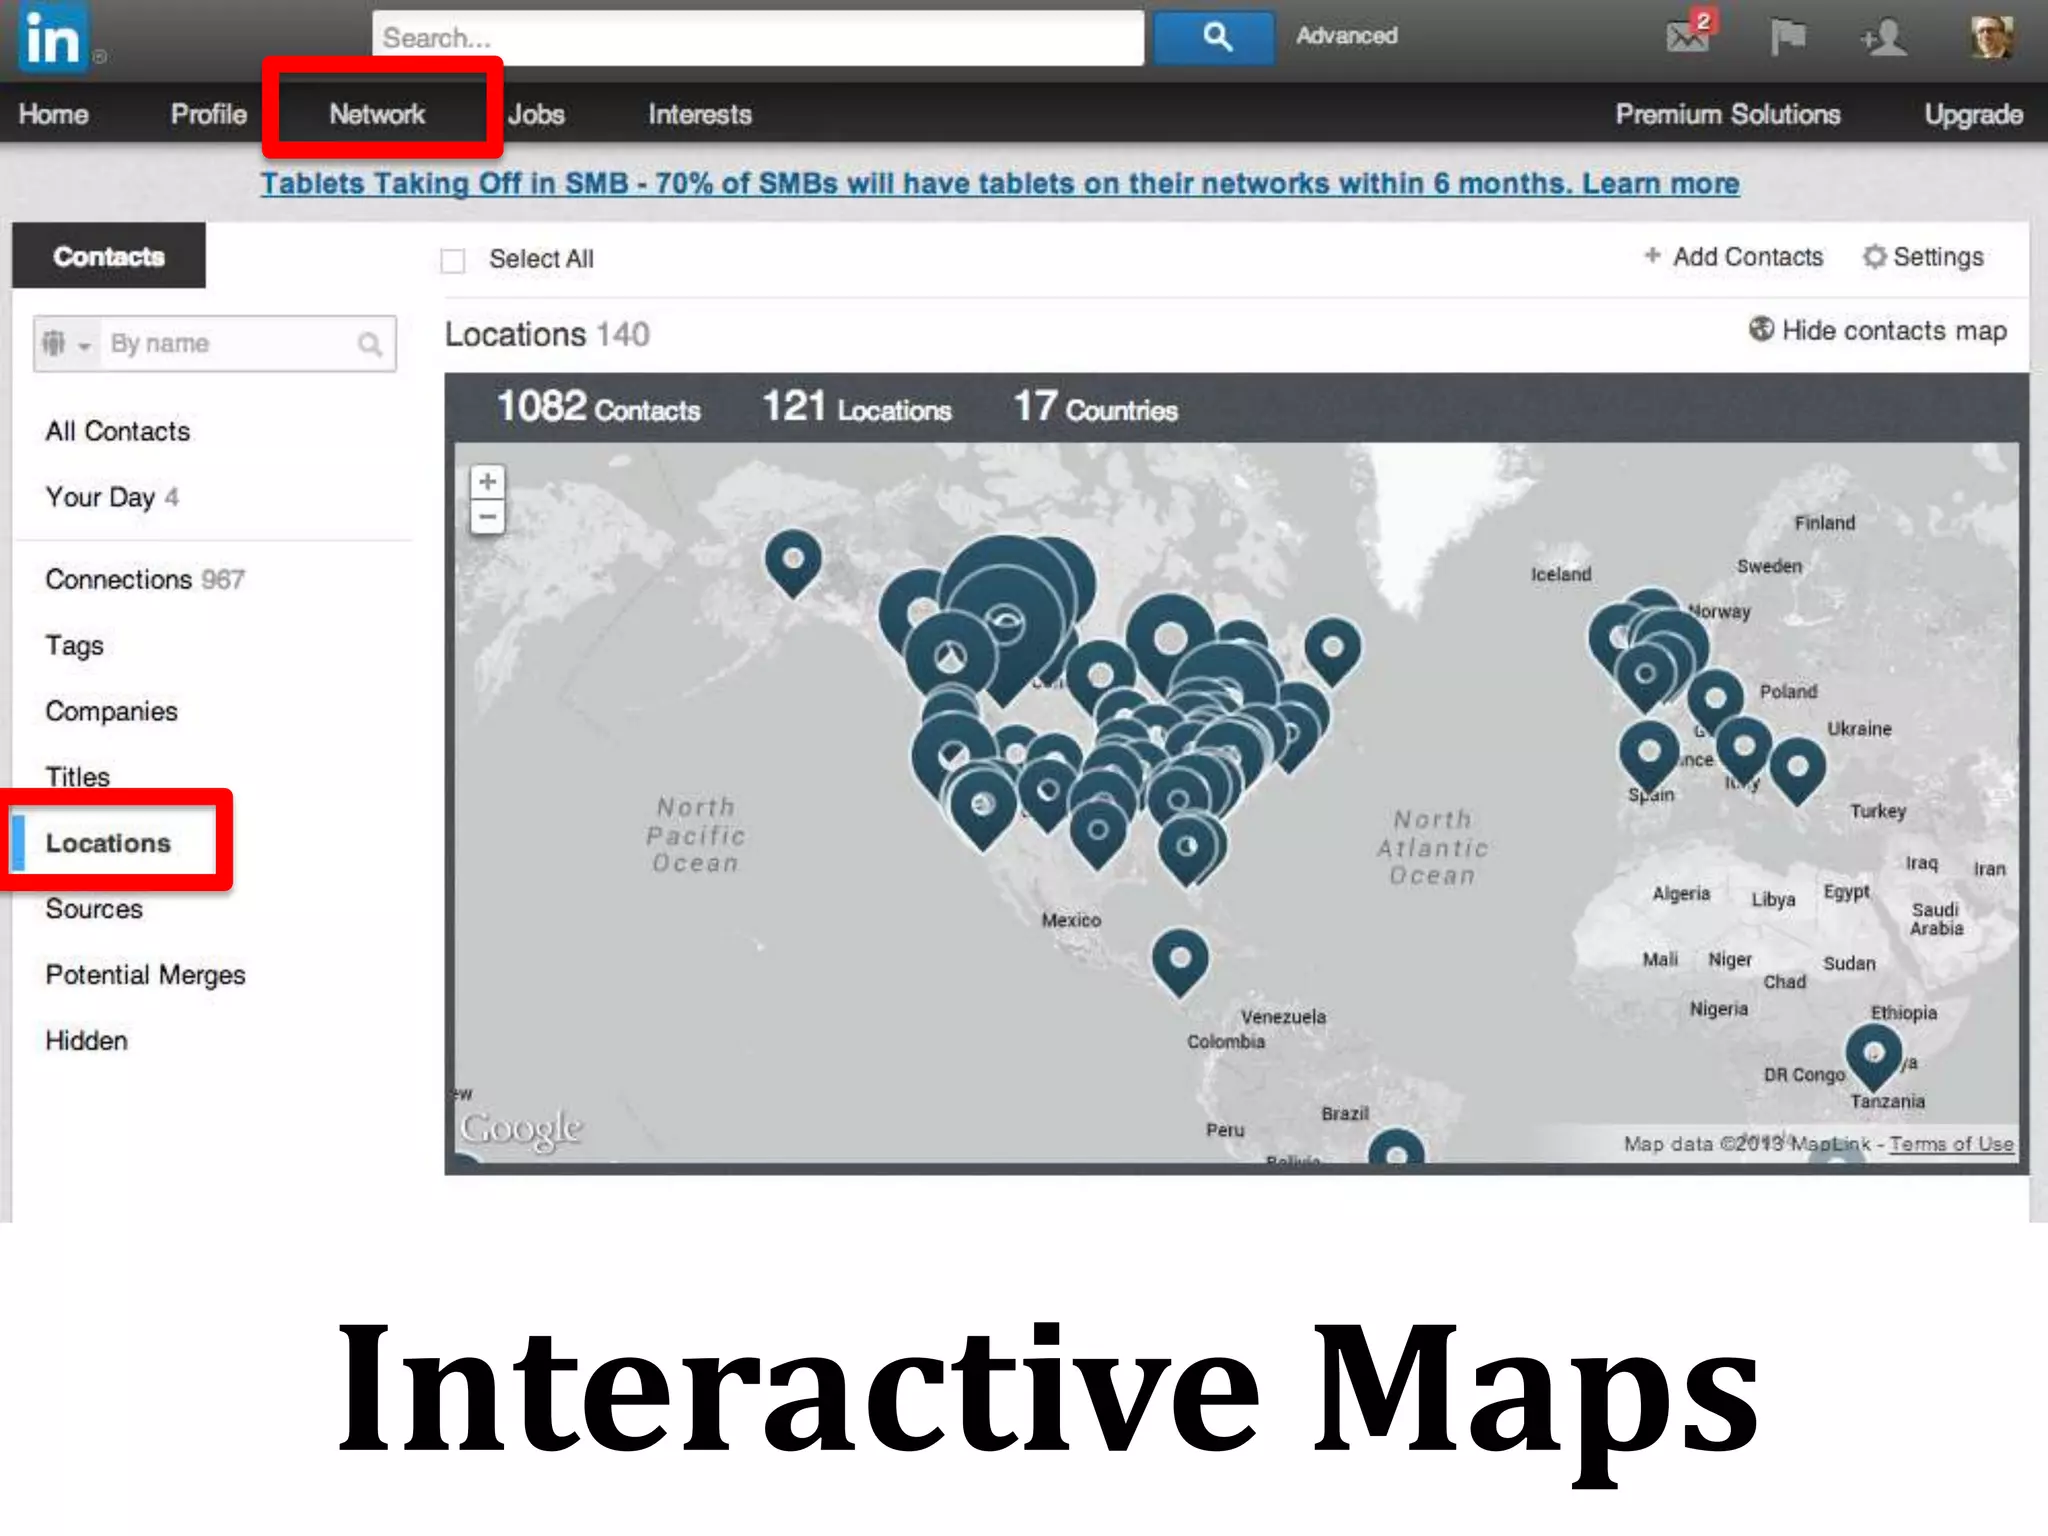The width and height of the screenshot is (2048, 1536).
Task: Open Premium Solutions menu
Action: pos(1728,114)
